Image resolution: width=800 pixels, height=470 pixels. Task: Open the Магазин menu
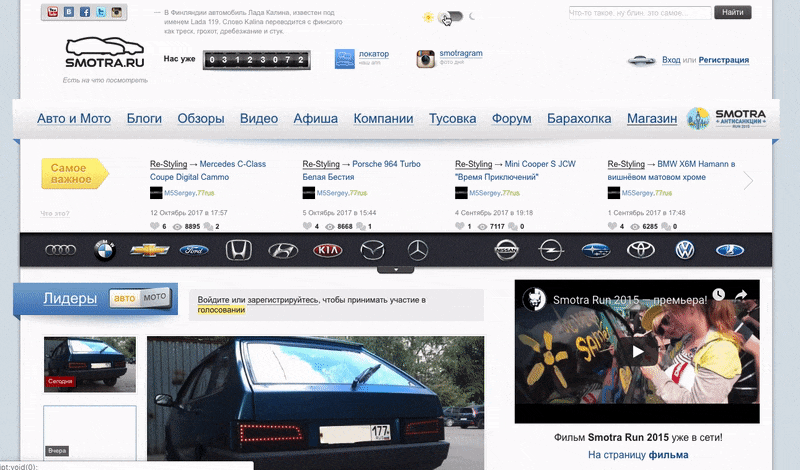pyautogui.click(x=652, y=118)
